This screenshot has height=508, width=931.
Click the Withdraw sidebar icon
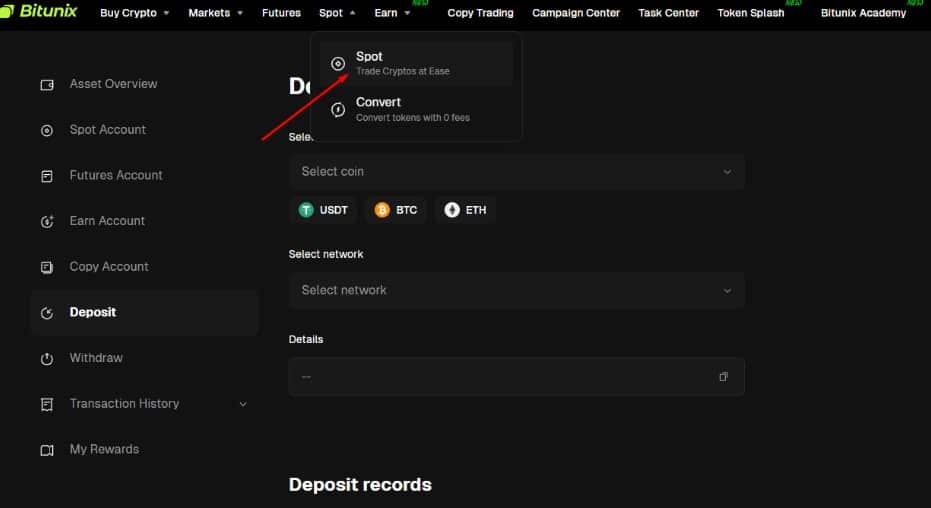[47, 359]
